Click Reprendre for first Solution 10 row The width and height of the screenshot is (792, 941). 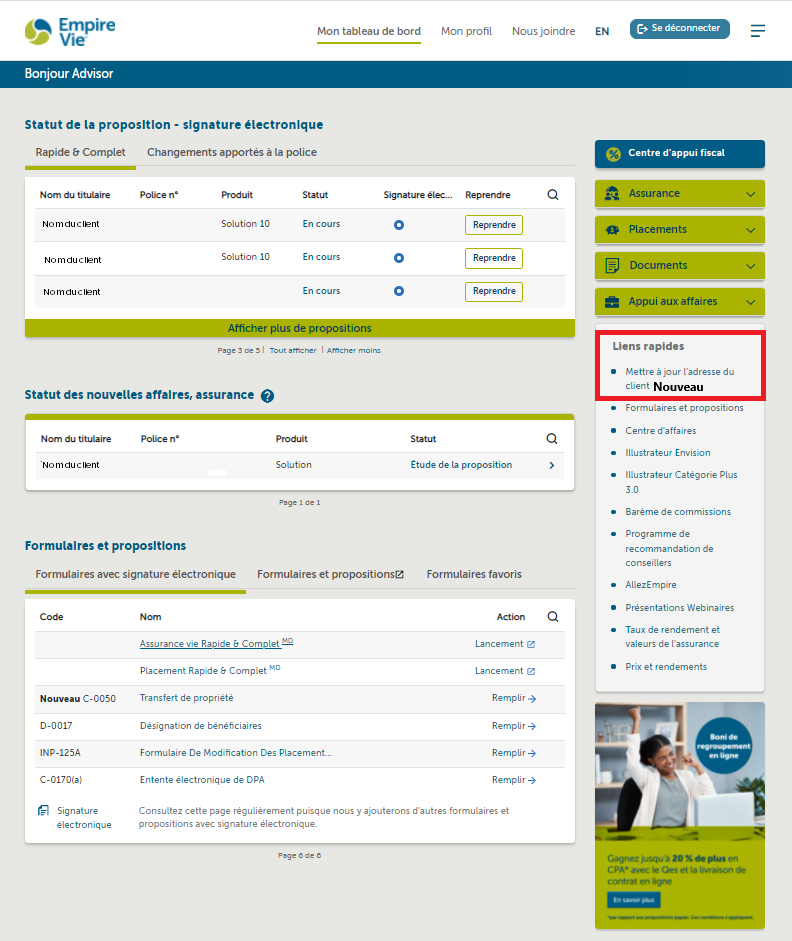[494, 225]
